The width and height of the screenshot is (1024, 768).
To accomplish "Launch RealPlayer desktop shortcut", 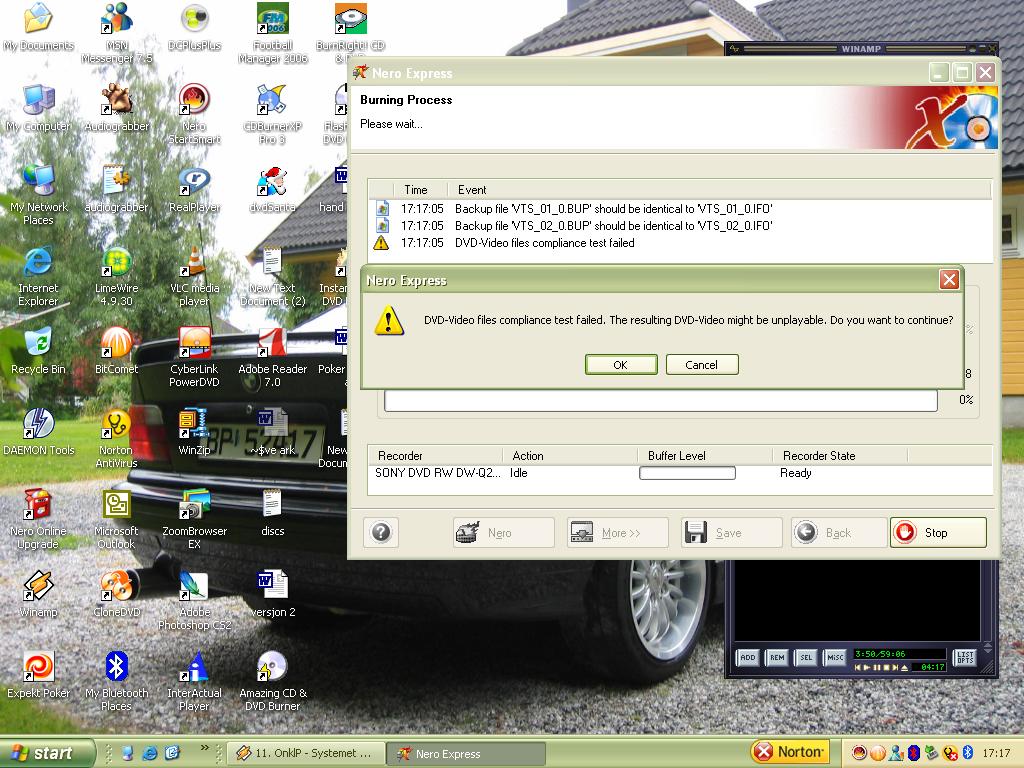I will (x=195, y=189).
